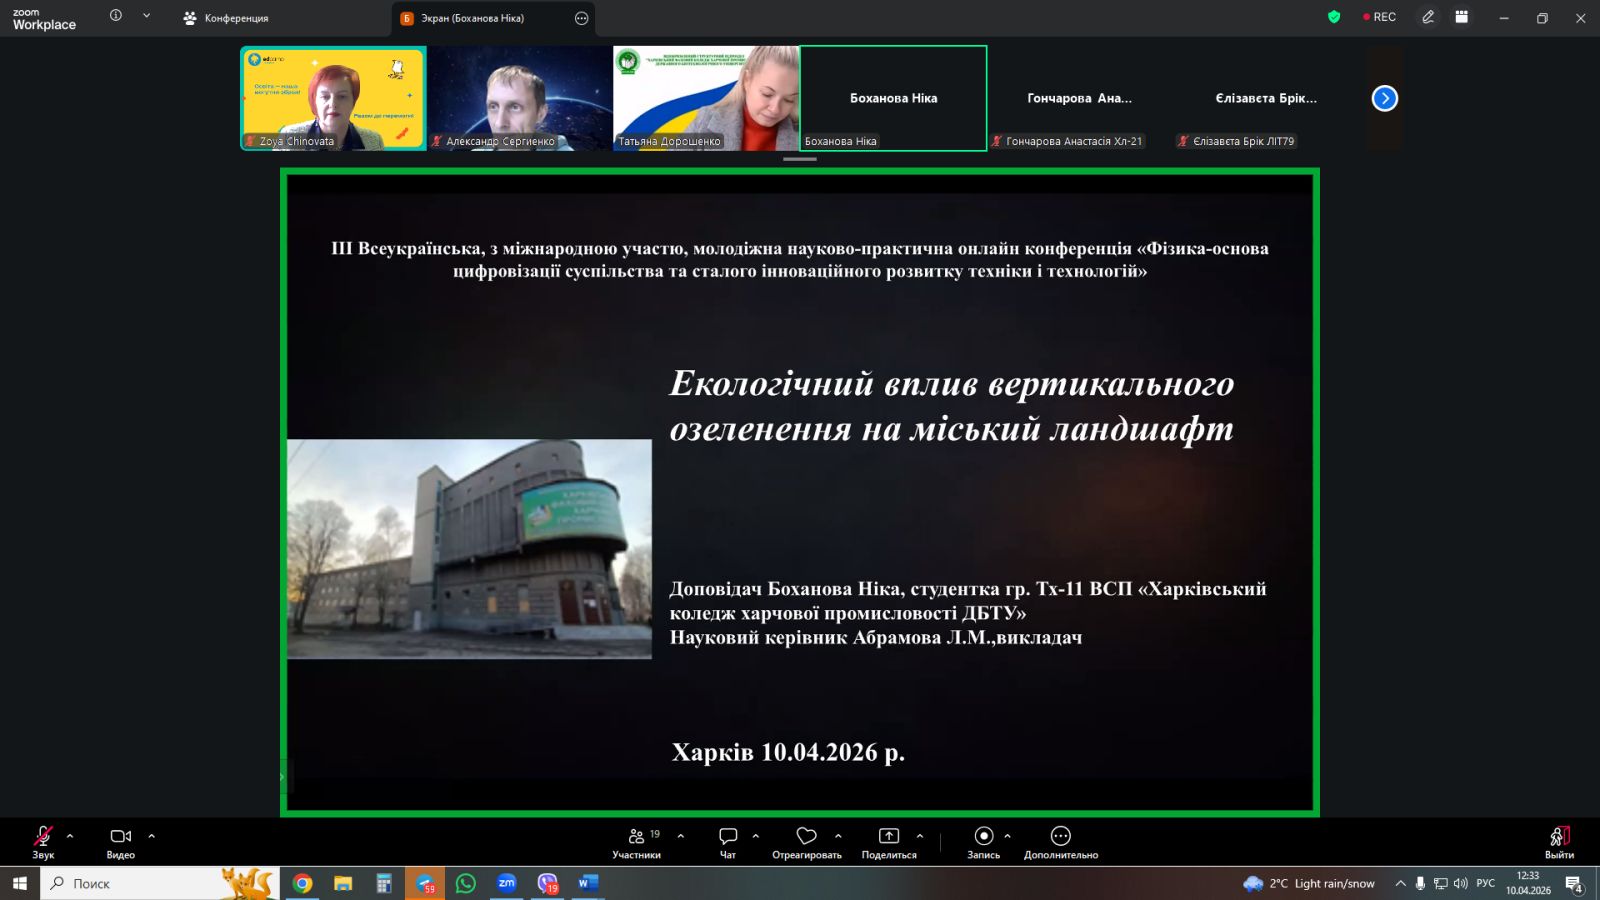Expand audio options arrow beside Звук
Screen dimensions: 1600x900
pyautogui.click(x=70, y=836)
